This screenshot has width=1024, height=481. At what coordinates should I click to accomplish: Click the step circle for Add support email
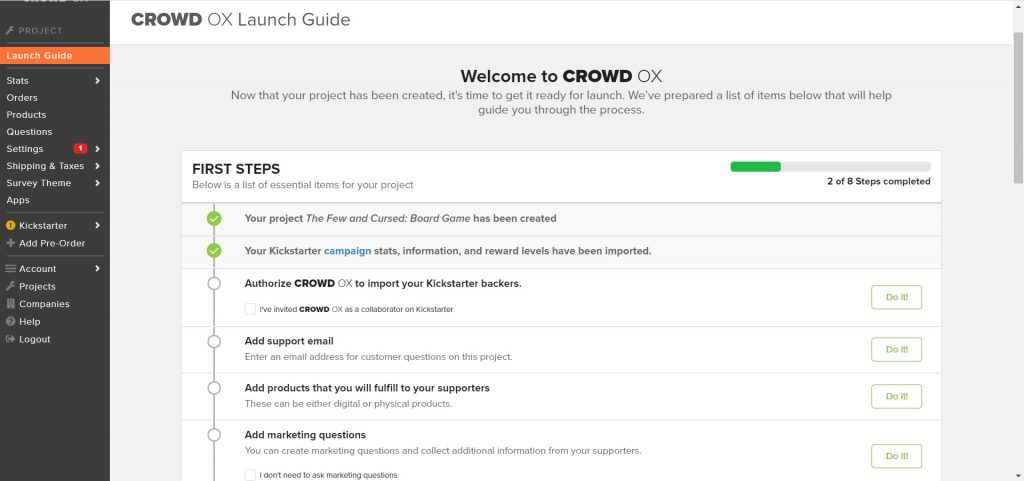click(214, 341)
